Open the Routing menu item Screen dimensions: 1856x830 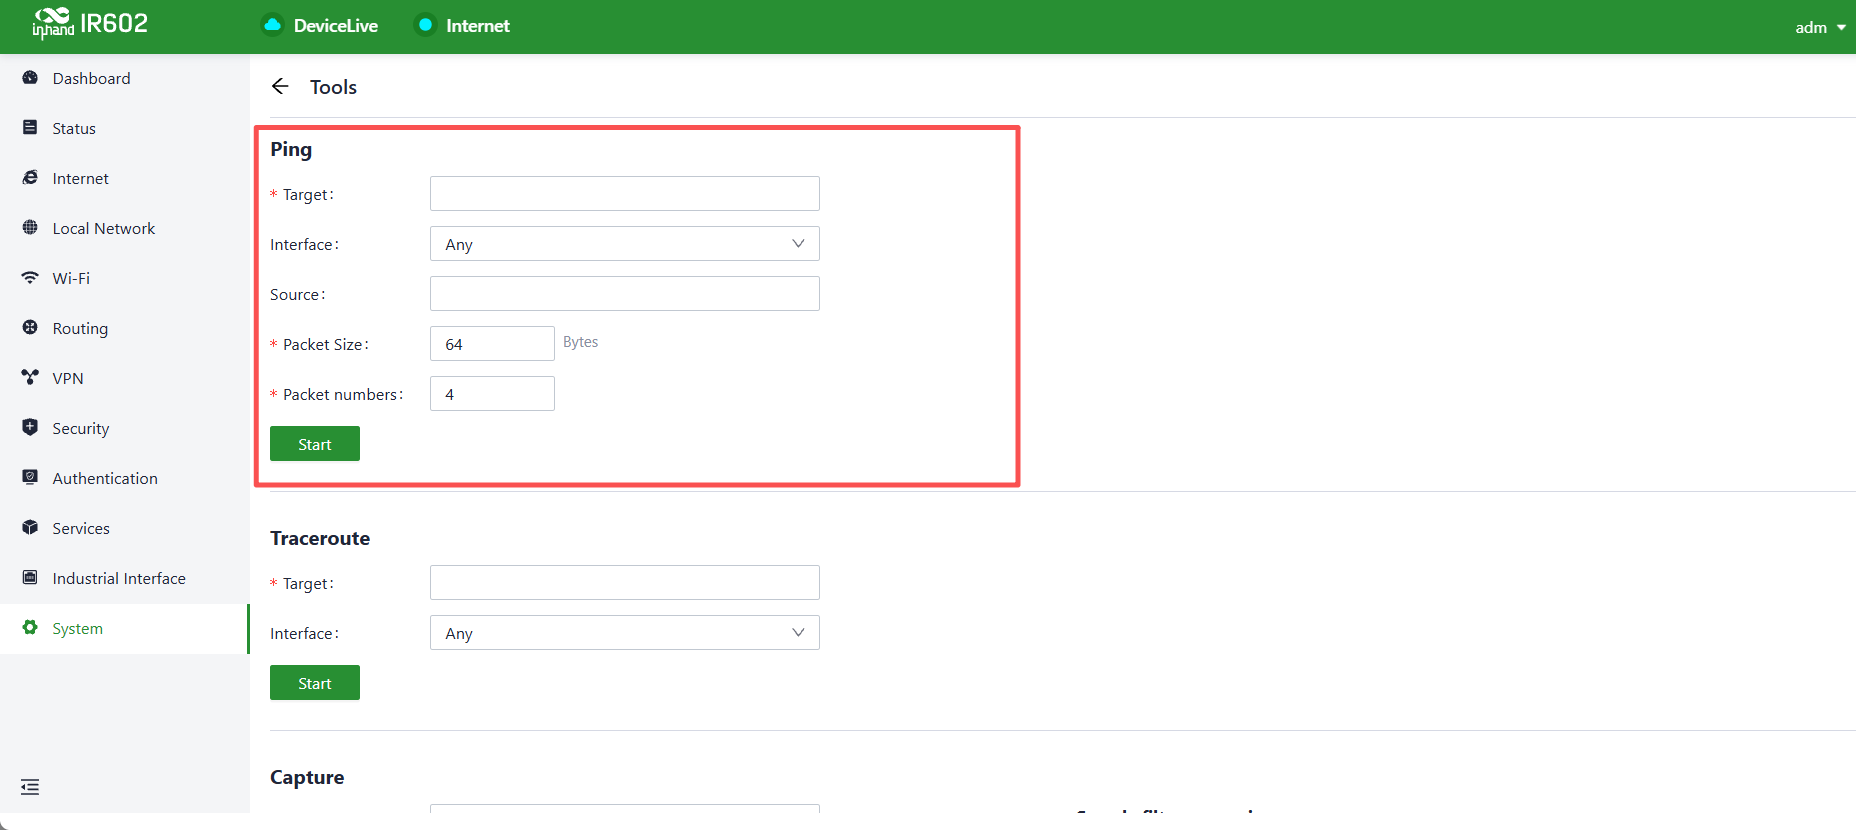(125, 328)
